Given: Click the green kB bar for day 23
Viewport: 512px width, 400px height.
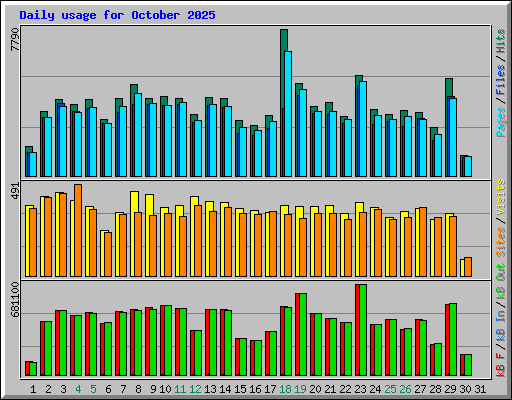Looking at the screenshot, I should click(363, 330).
